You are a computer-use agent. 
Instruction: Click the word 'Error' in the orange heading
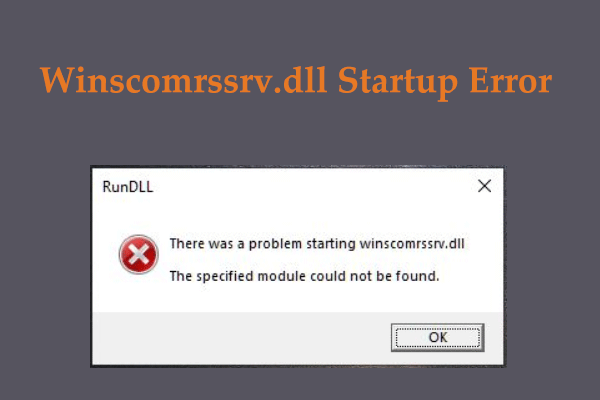tap(510, 80)
